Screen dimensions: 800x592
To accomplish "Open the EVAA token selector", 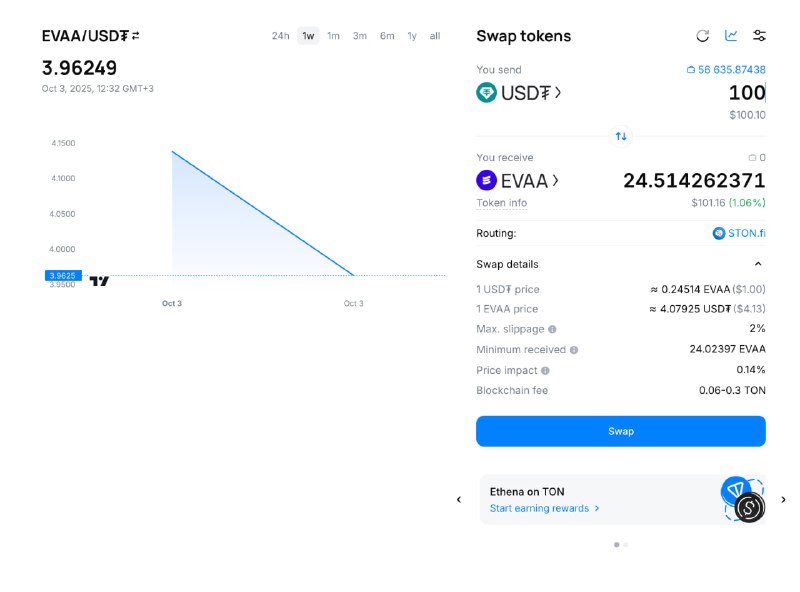I will click(517, 181).
